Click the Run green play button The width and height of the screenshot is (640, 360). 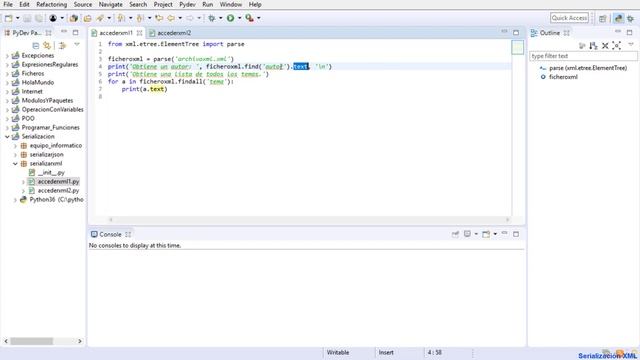point(231,18)
